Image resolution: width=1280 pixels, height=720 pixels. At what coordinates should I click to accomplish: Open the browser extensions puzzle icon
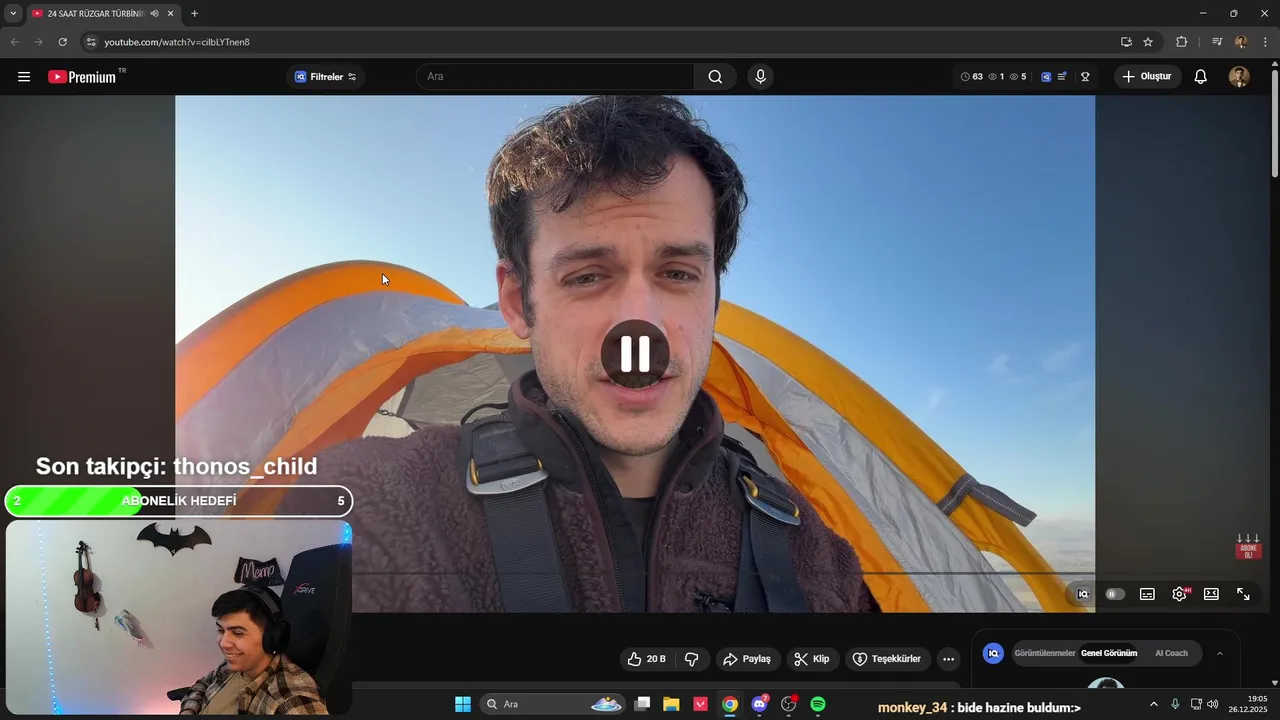(x=1181, y=42)
